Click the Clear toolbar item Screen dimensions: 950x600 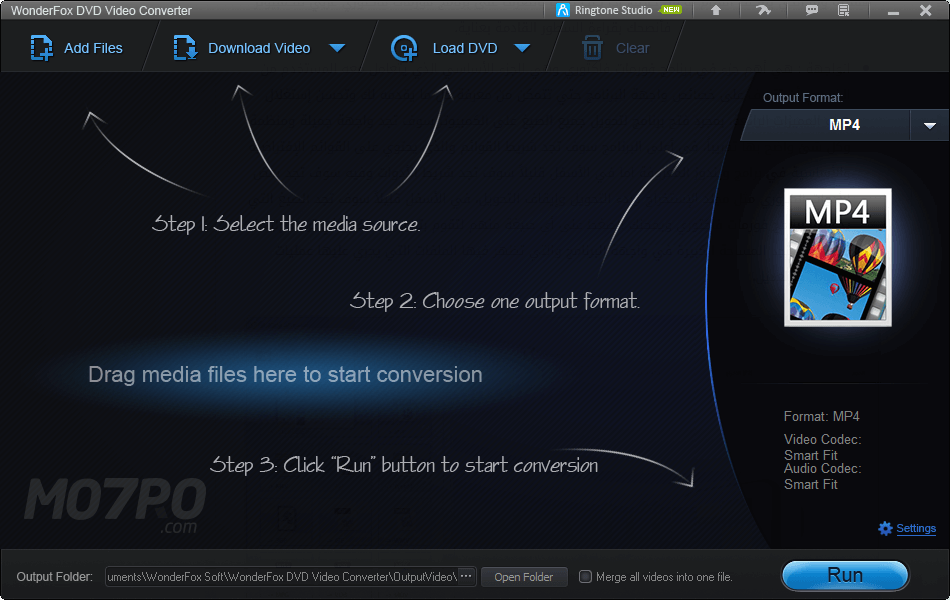point(617,48)
